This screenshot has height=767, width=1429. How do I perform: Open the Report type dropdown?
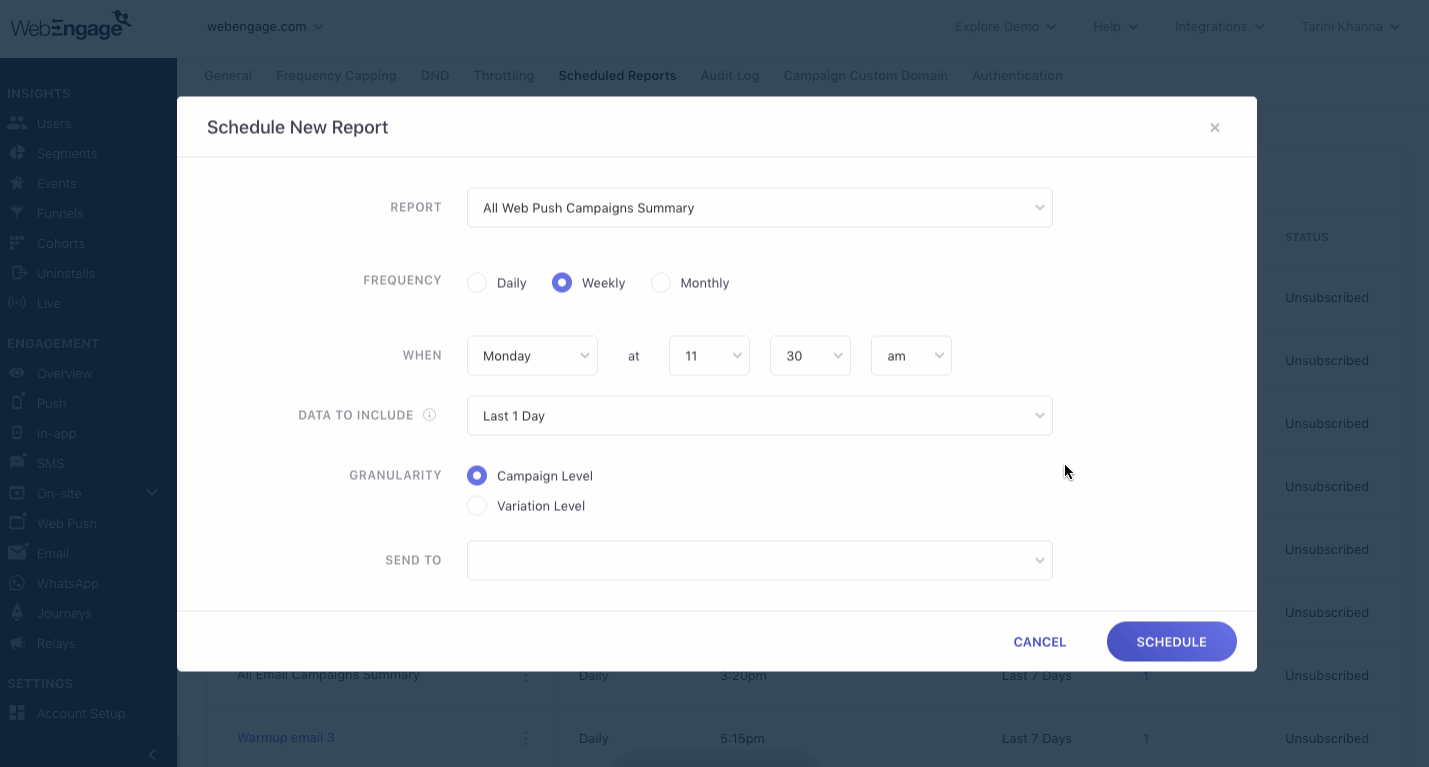pos(760,208)
